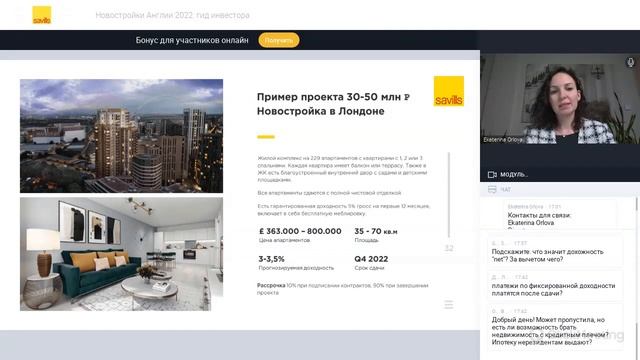Click the Savills logo on the slide
The height and width of the screenshot is (360, 640).
pyautogui.click(x=449, y=91)
